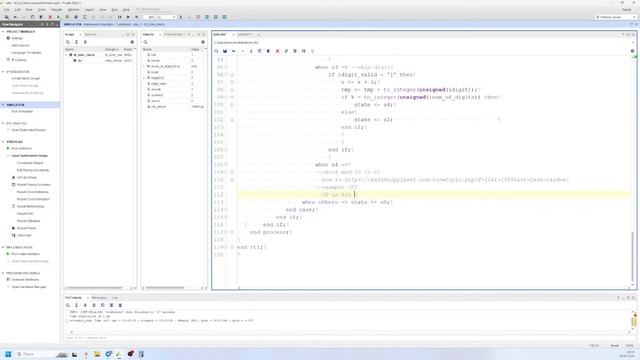Click the cut scissors icon in editor toolbar
640x360 pixels.
251,51
